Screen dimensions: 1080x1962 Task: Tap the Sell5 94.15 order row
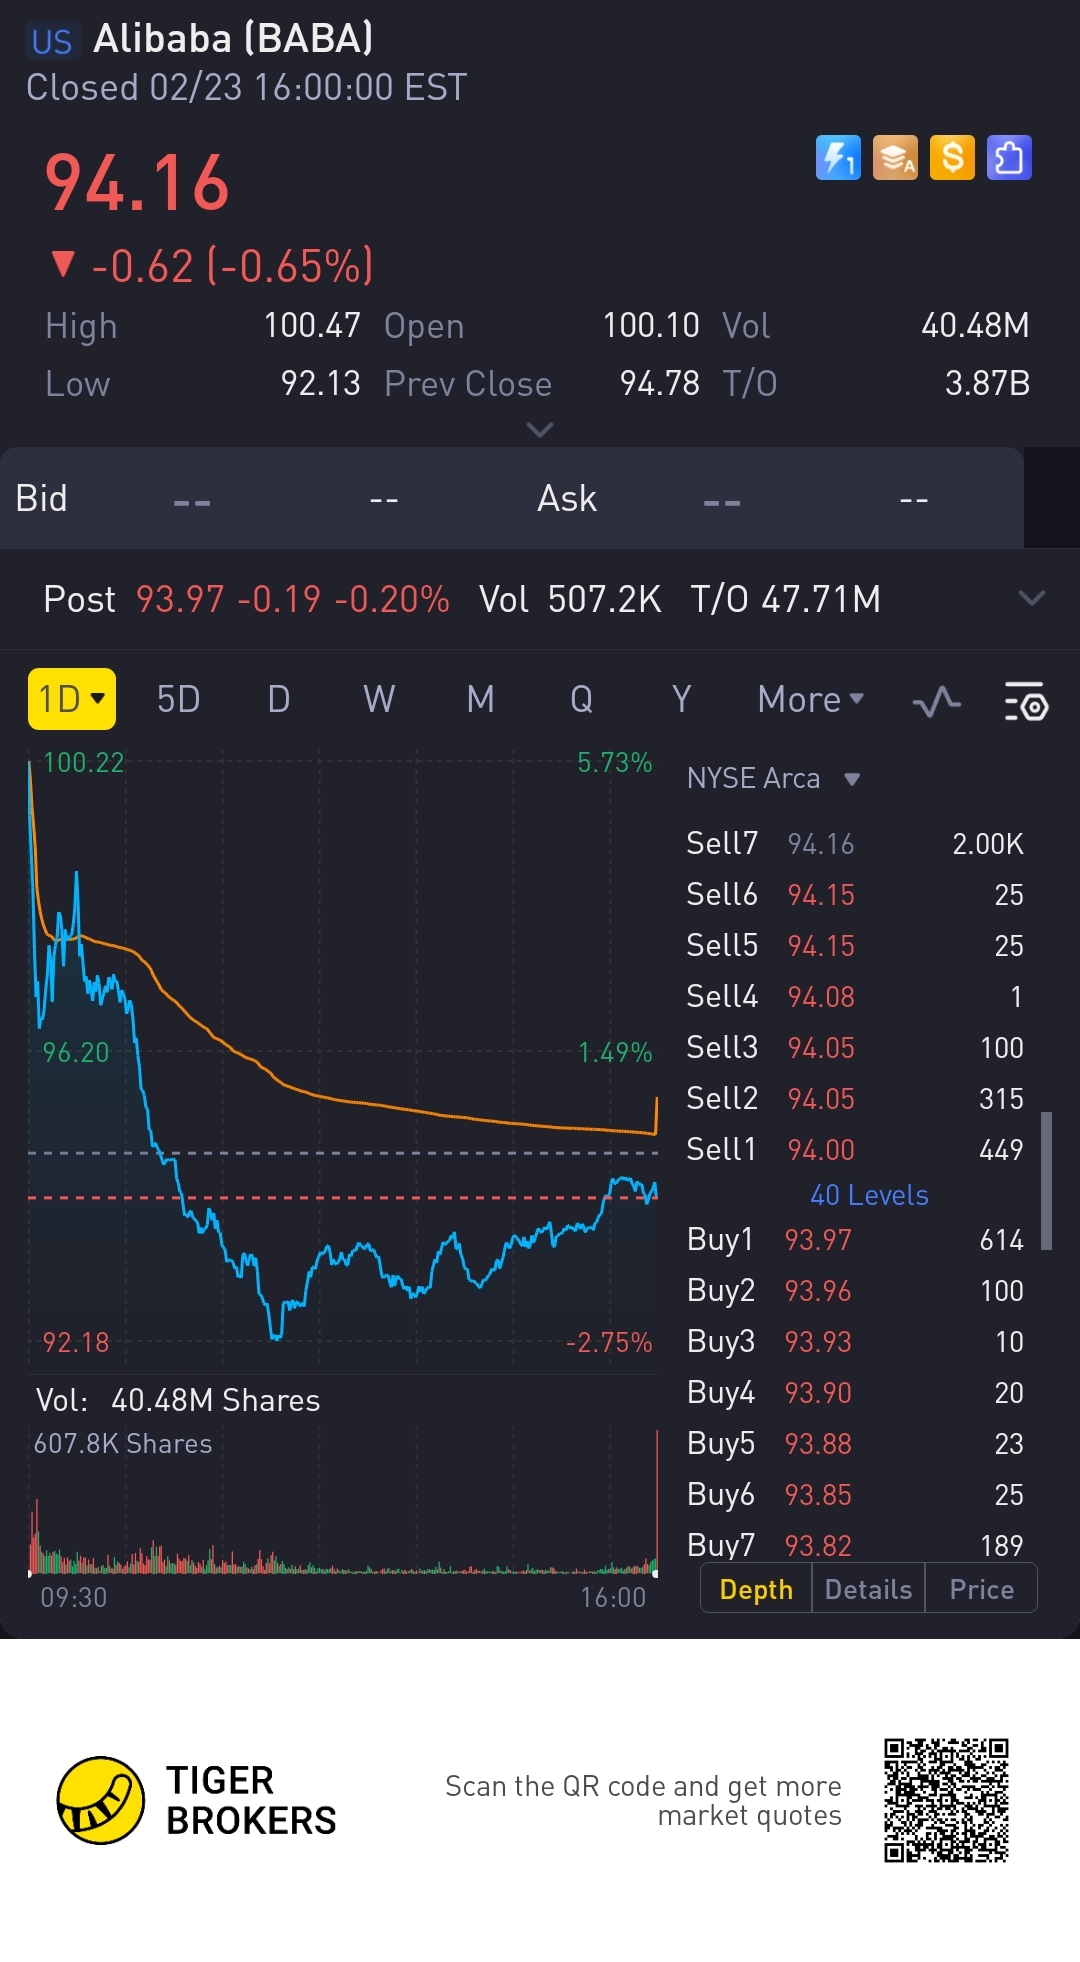tap(855, 945)
